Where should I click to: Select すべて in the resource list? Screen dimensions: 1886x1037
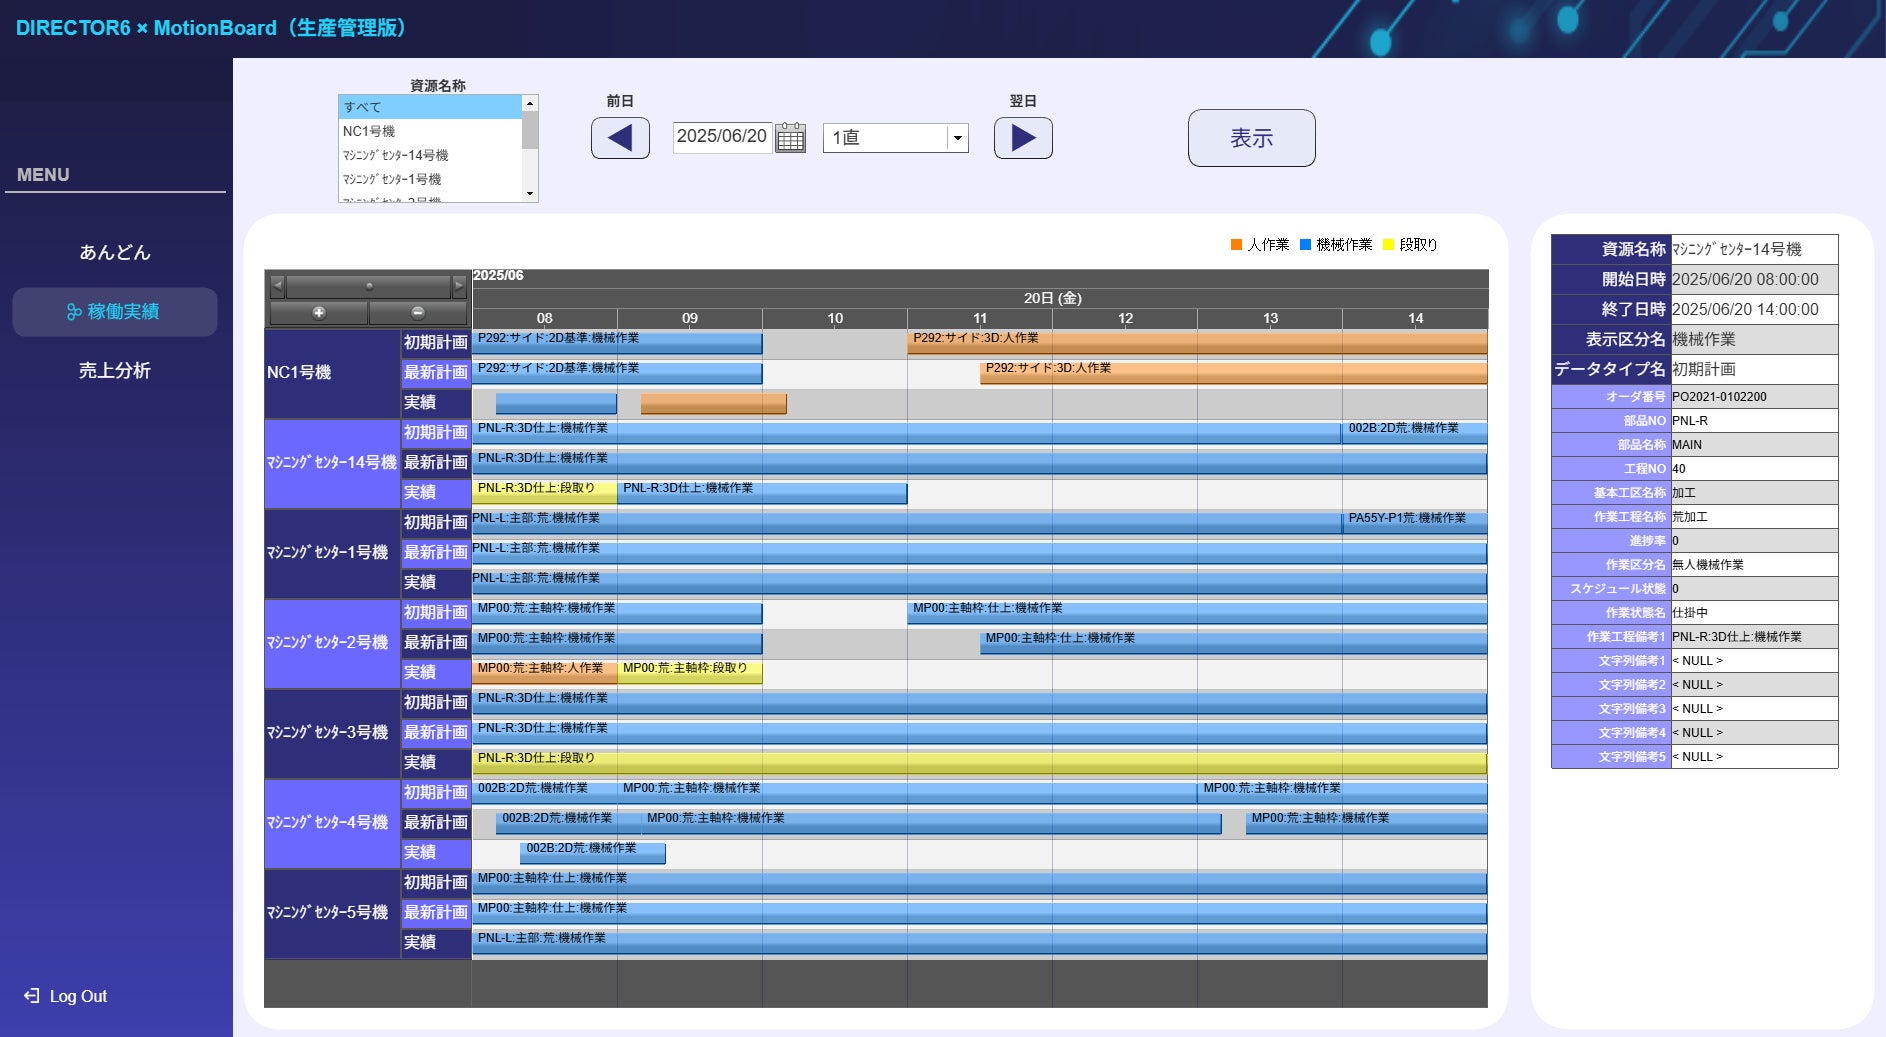[x=430, y=107]
